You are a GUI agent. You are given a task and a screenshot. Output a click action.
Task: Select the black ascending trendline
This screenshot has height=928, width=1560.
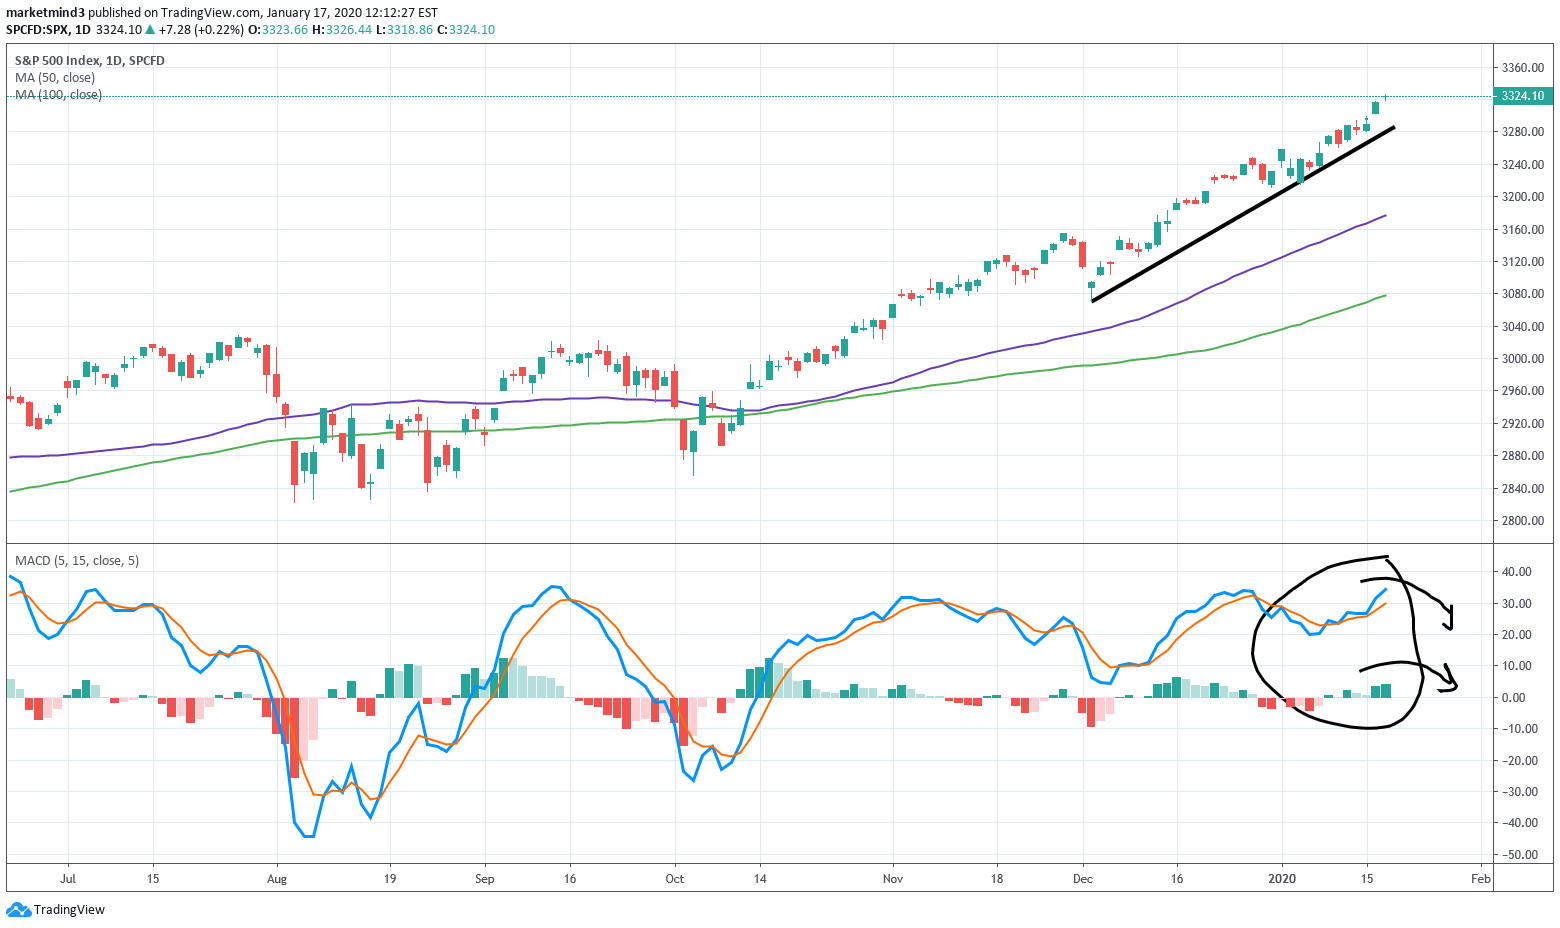pos(1240,215)
